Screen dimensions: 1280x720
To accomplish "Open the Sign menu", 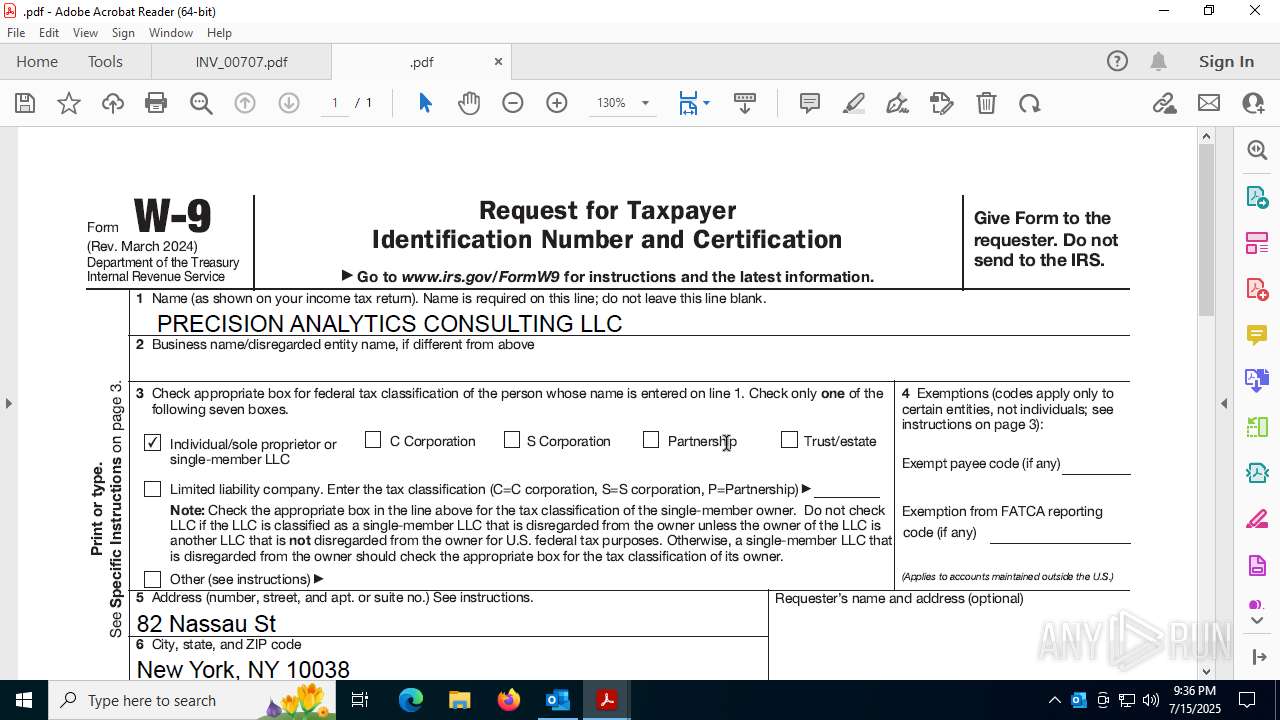I will 124,33.
